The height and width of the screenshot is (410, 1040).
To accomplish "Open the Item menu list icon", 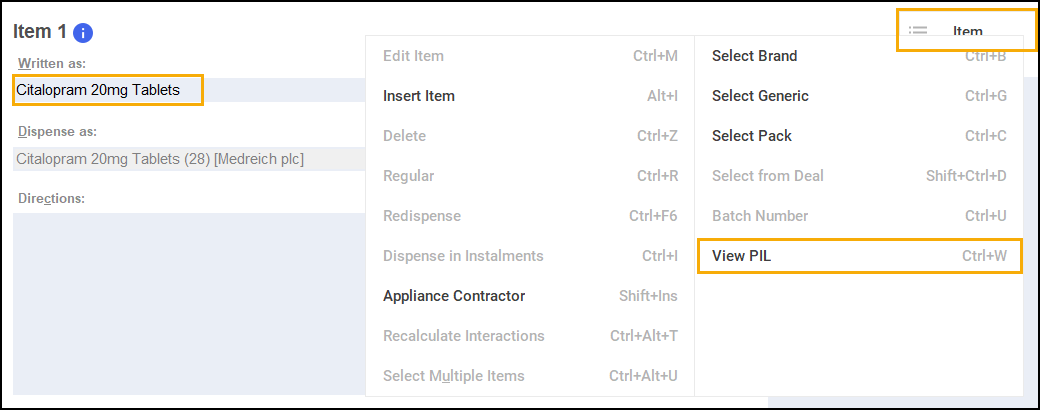I will [x=918, y=32].
